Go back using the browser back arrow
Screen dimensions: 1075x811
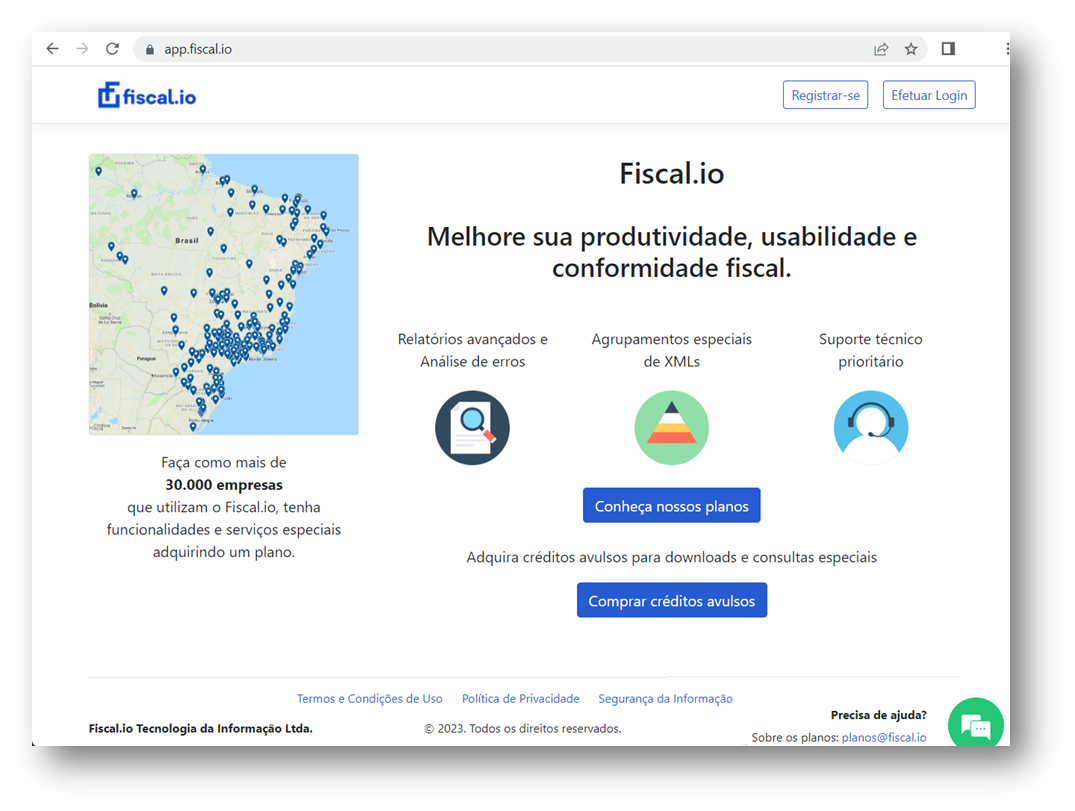(x=53, y=49)
